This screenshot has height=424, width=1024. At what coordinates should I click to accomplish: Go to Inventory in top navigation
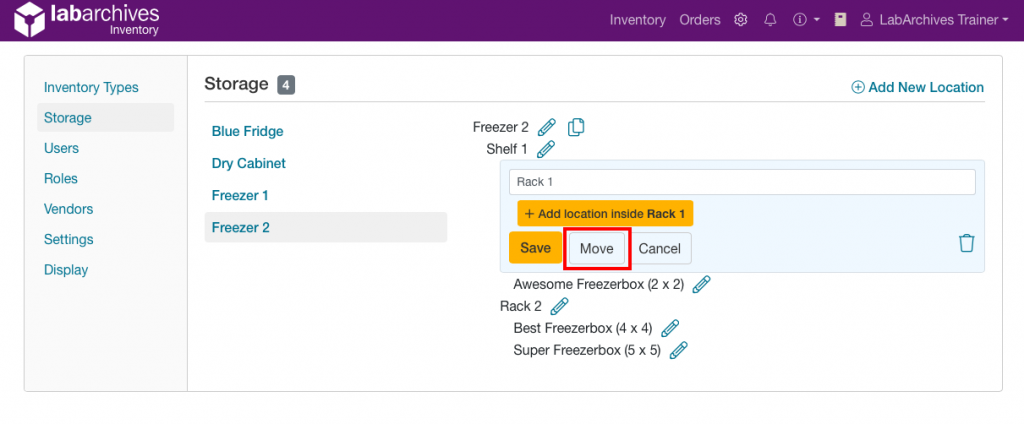click(638, 20)
